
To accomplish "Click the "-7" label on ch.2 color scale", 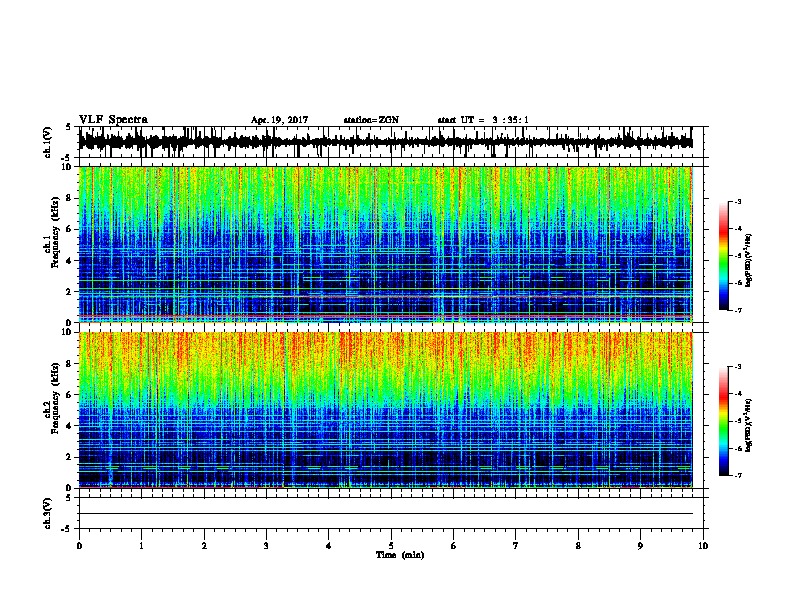I will coord(737,476).
